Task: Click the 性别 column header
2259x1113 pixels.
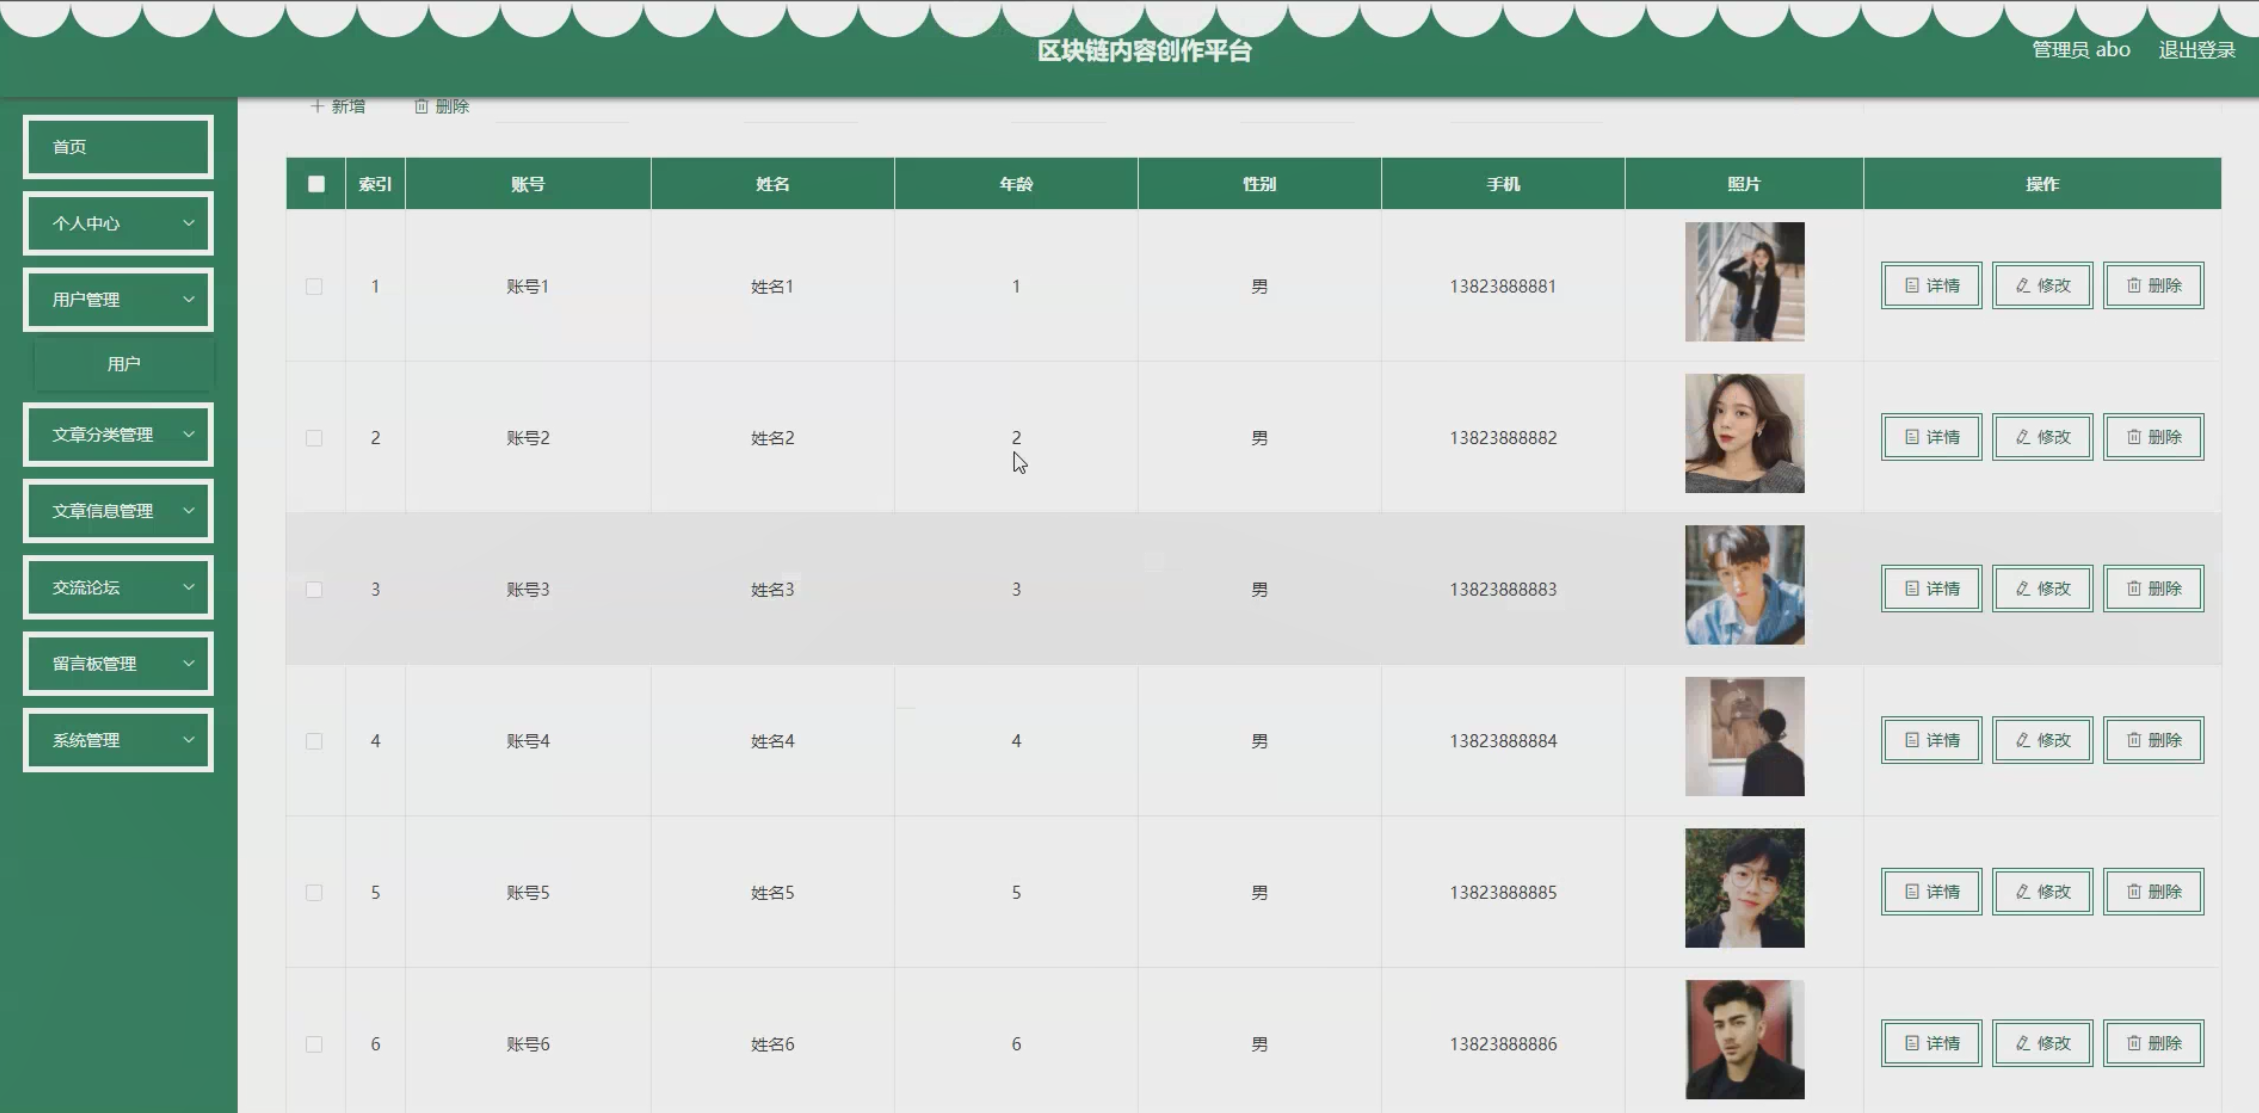Action: pyautogui.click(x=1259, y=184)
